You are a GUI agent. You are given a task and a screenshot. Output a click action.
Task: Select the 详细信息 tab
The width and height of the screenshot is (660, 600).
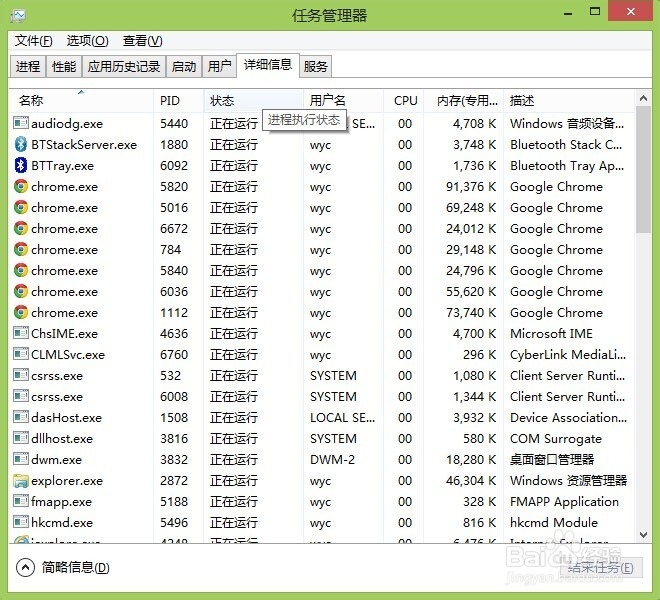268,64
